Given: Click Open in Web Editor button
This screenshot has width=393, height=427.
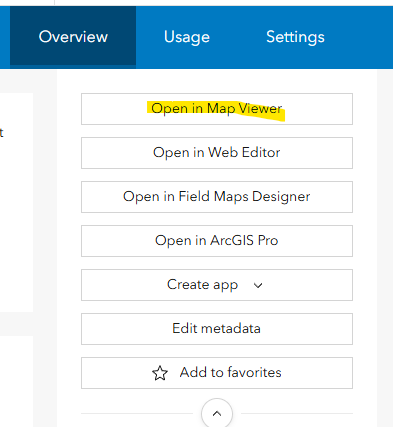Looking at the screenshot, I should (x=217, y=153).
